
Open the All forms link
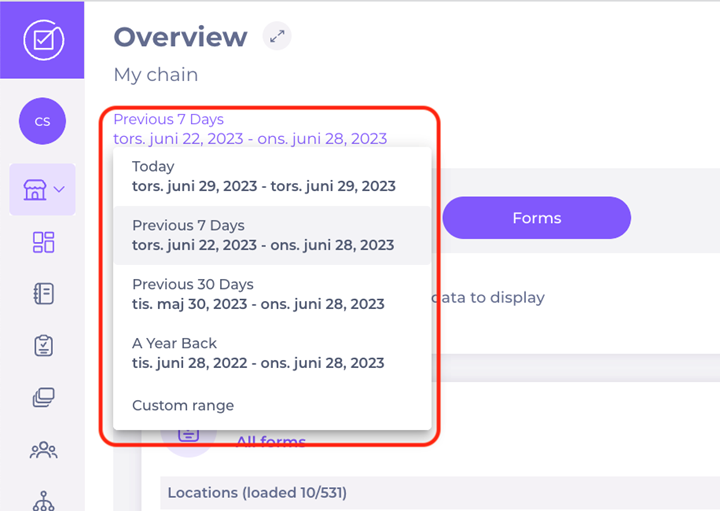pos(270,441)
